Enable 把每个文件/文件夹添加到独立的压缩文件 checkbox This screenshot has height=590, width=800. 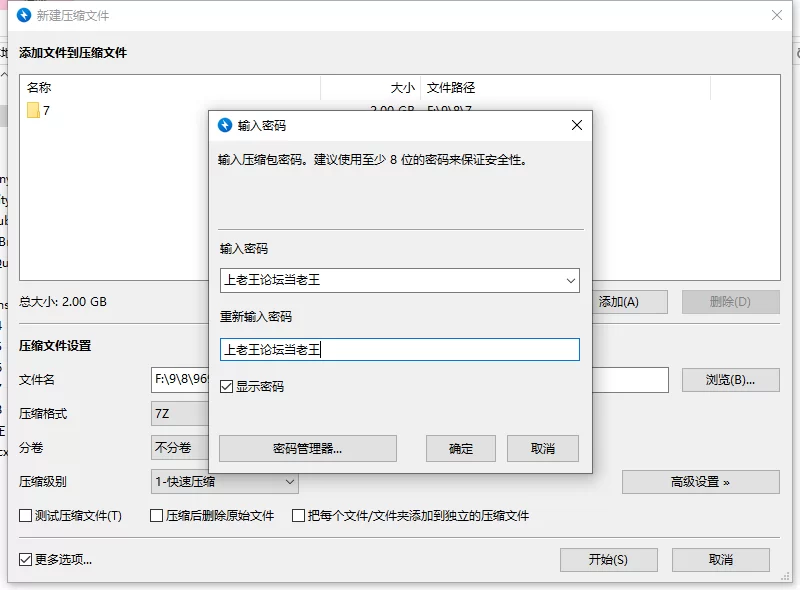298,515
